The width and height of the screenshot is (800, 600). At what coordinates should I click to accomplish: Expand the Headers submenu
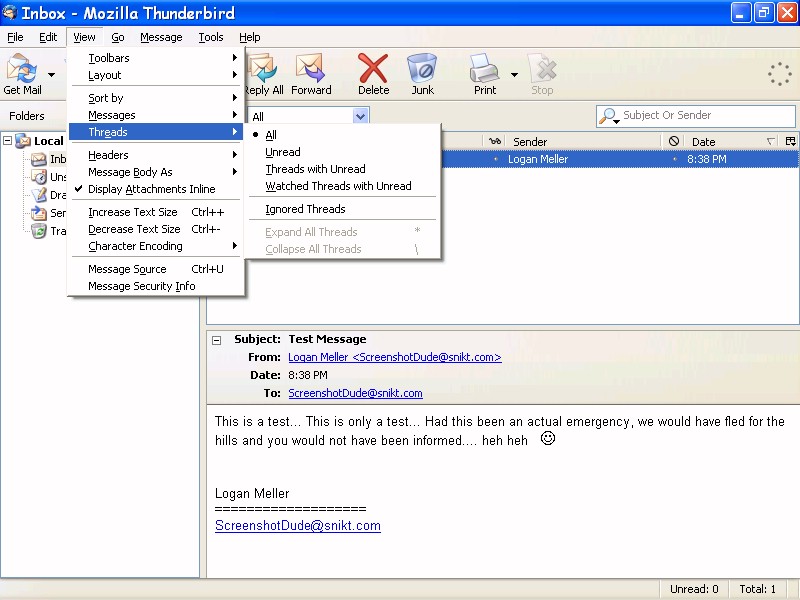click(x=156, y=155)
